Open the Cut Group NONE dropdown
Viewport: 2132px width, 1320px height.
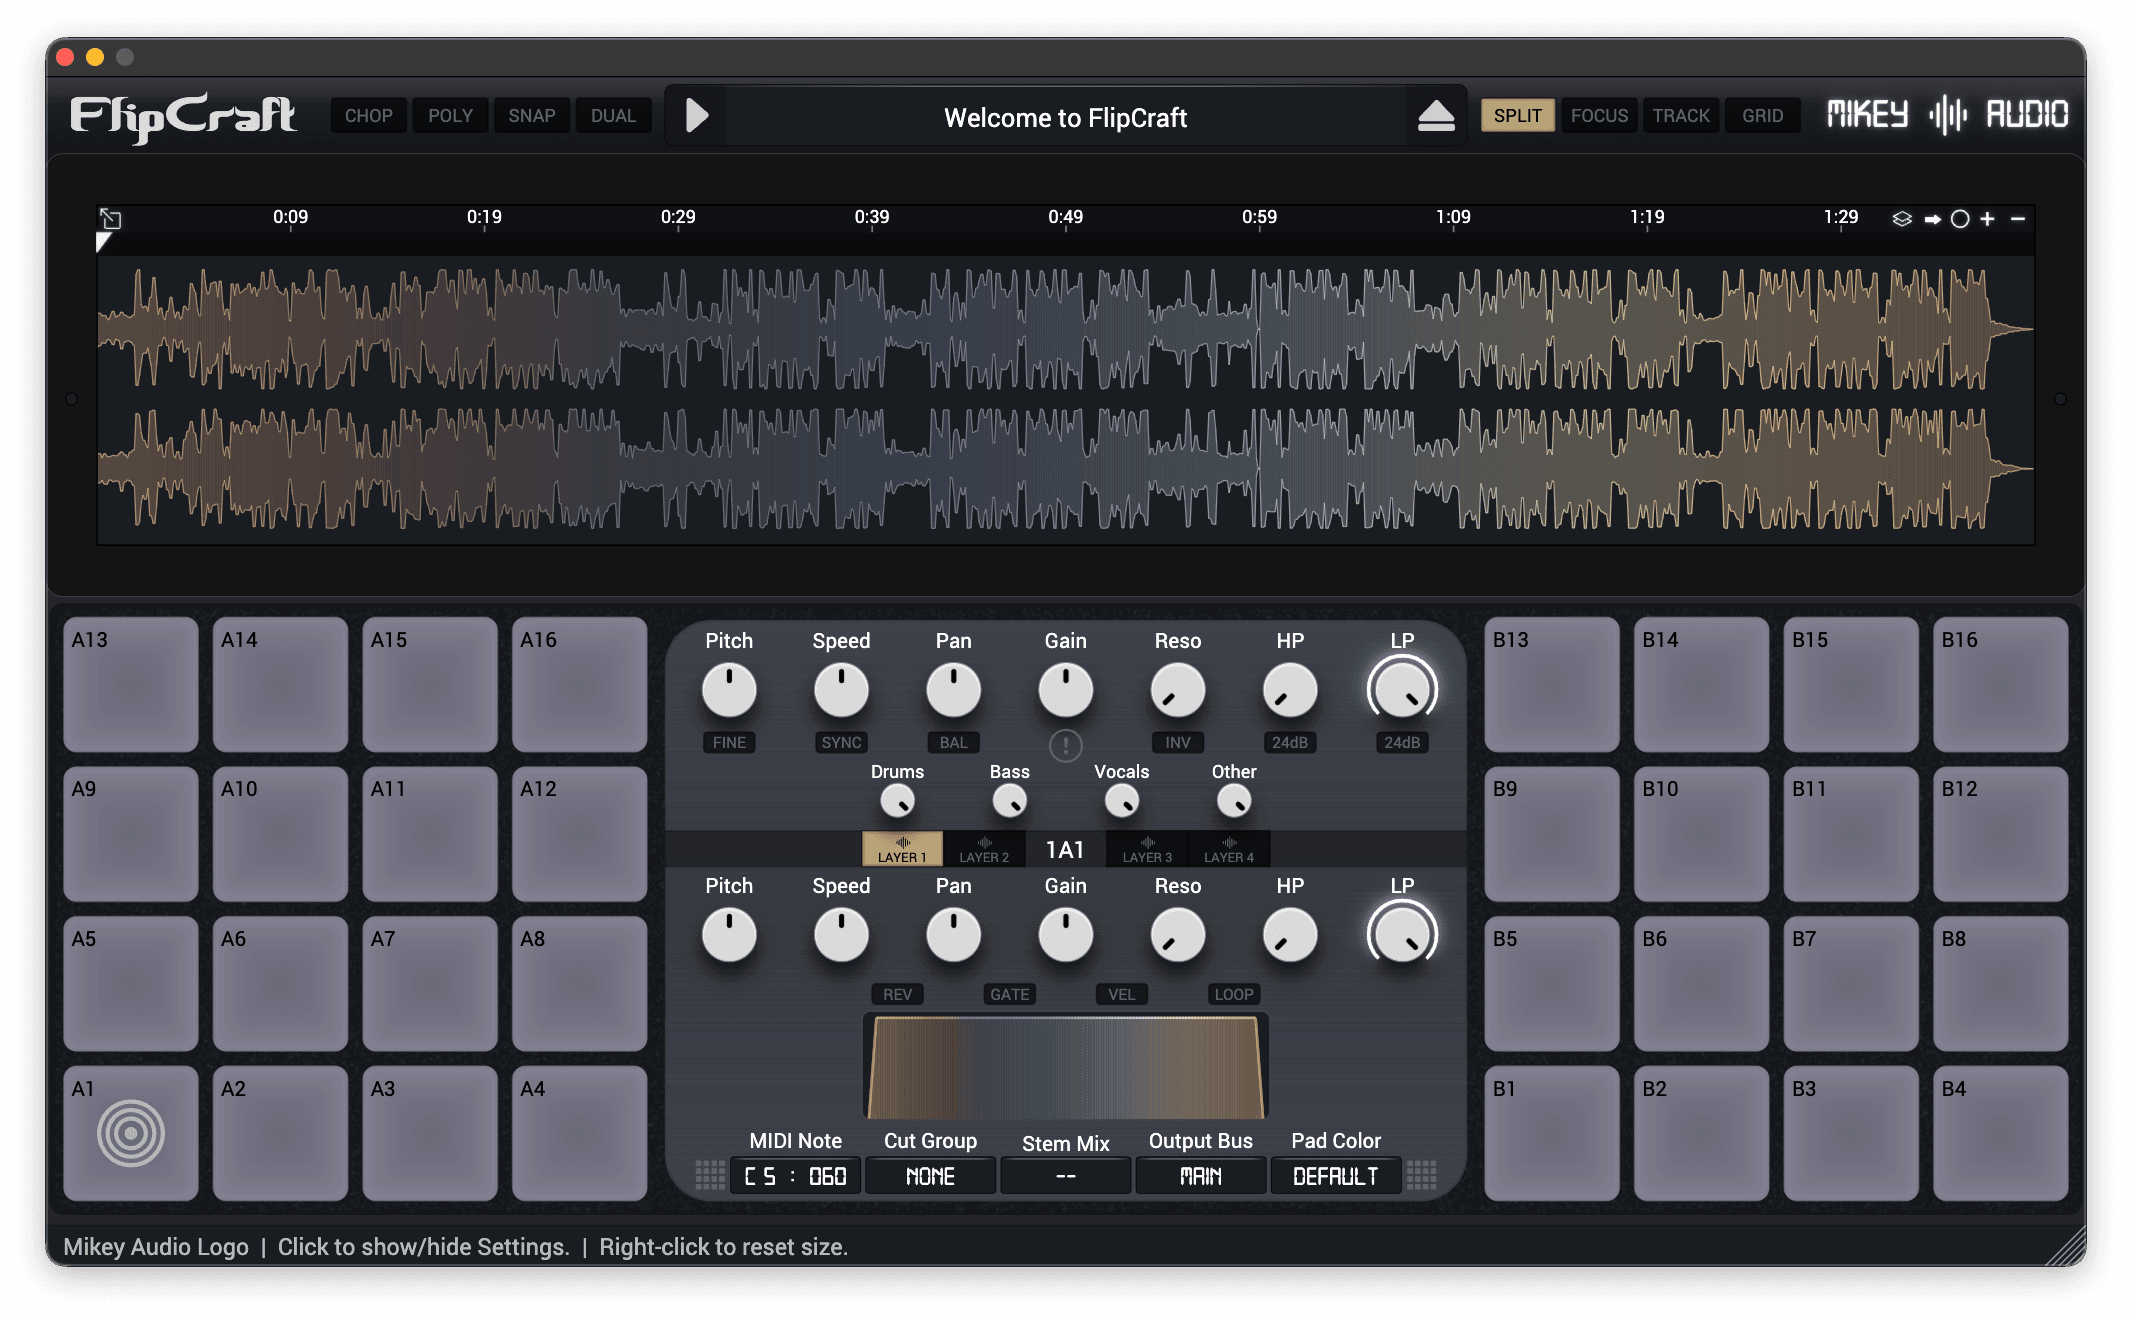pyautogui.click(x=930, y=1176)
